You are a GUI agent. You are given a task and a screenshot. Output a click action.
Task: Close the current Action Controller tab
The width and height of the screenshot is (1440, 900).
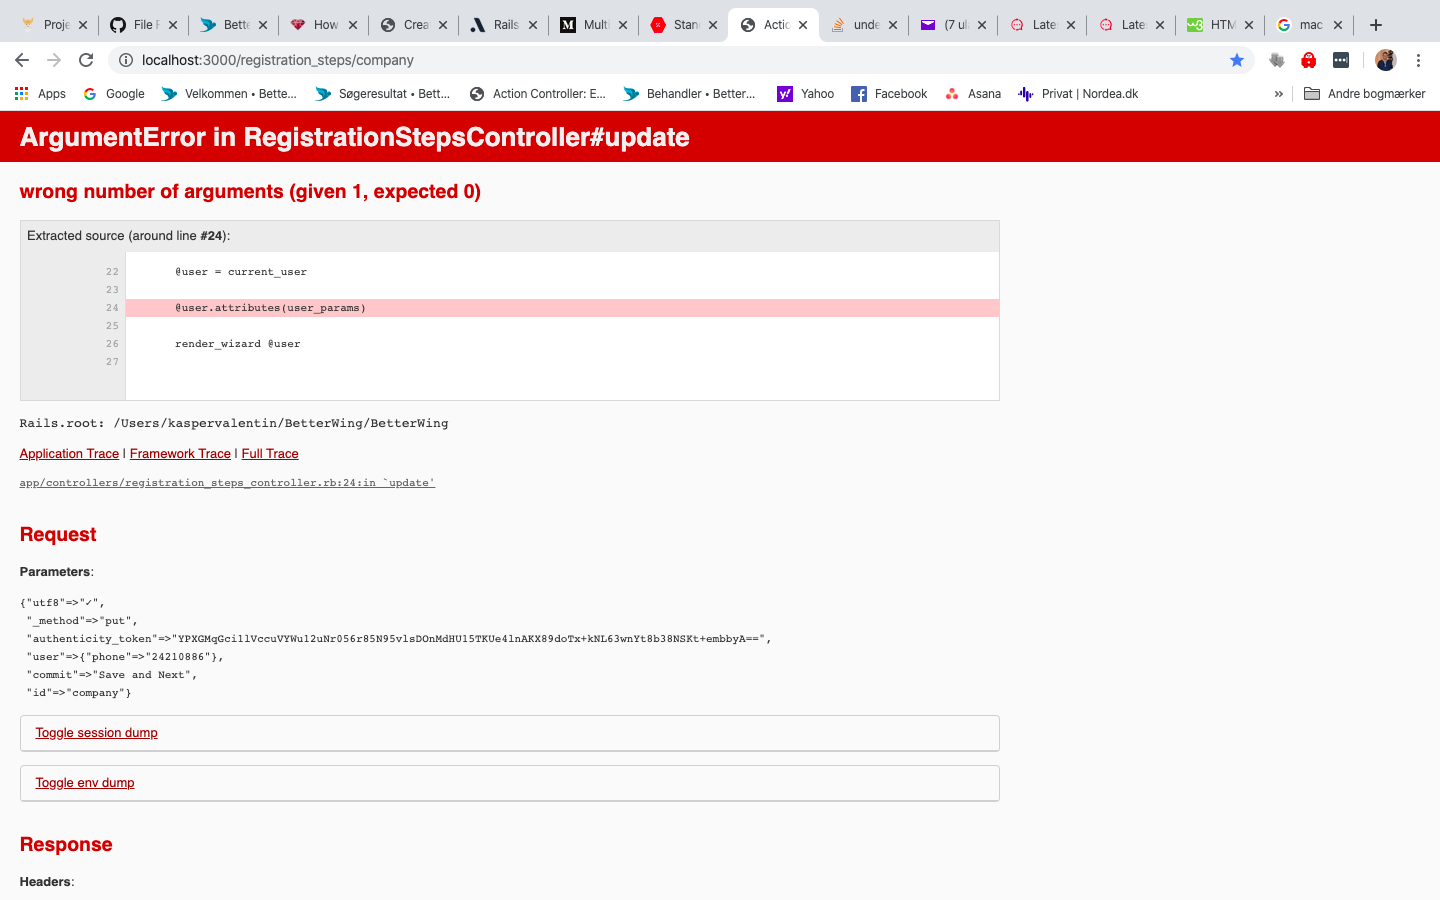point(803,25)
